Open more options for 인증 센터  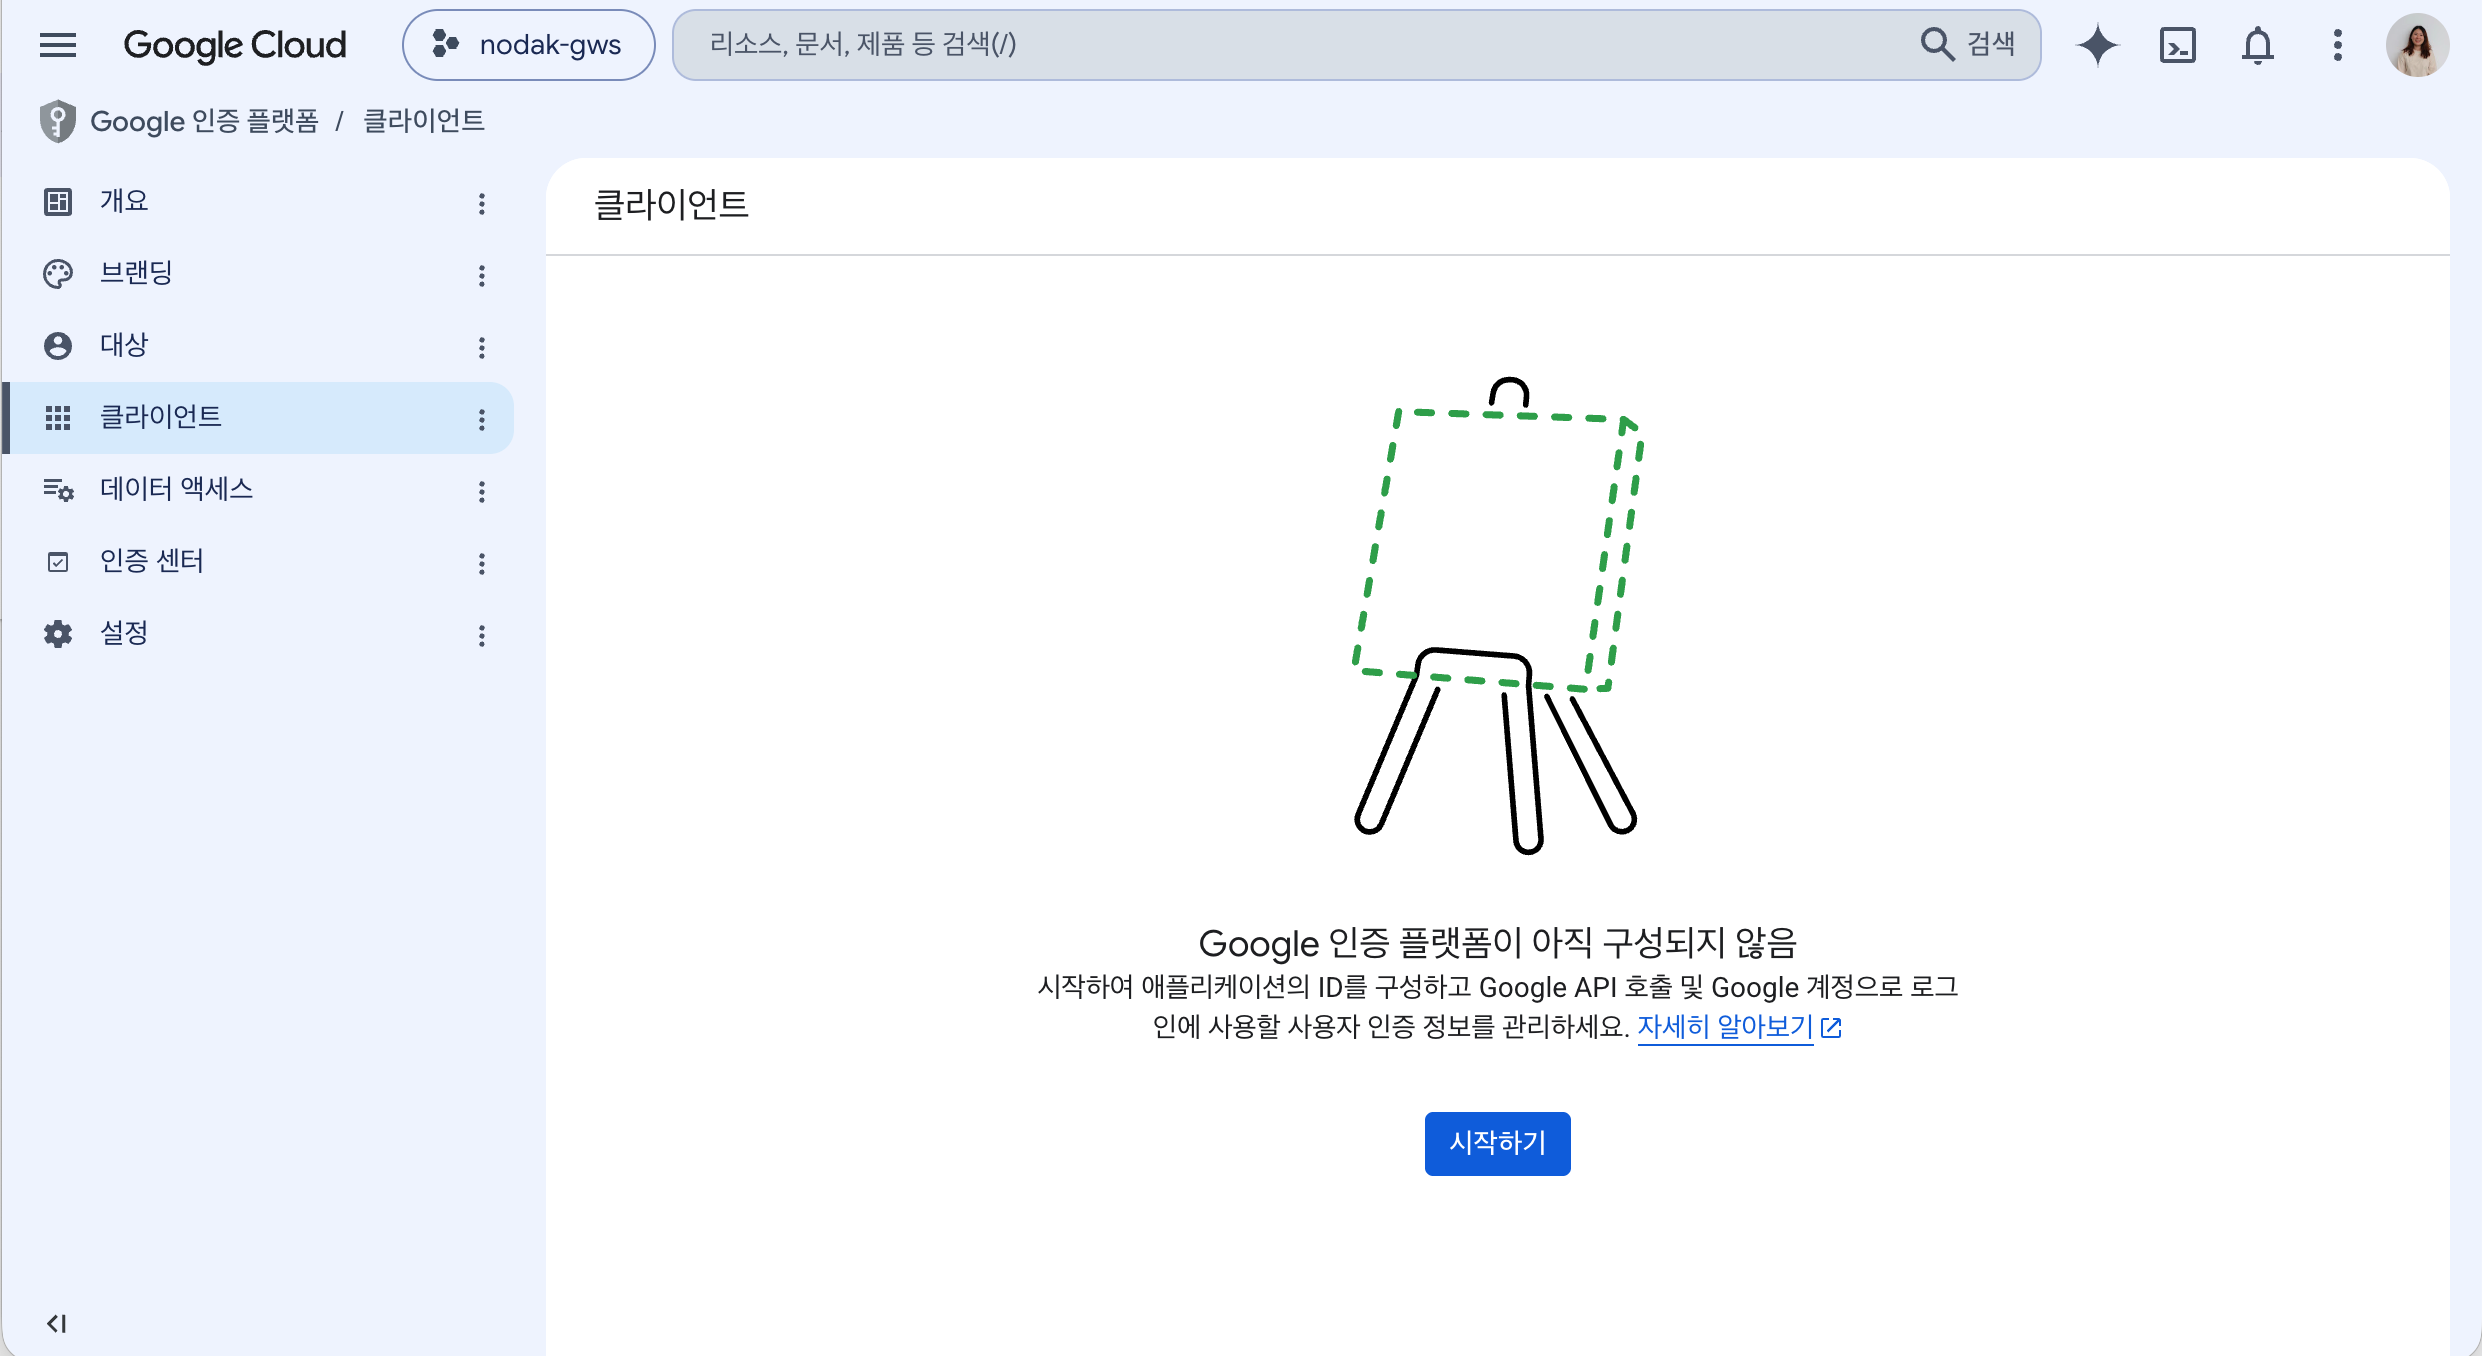482,564
